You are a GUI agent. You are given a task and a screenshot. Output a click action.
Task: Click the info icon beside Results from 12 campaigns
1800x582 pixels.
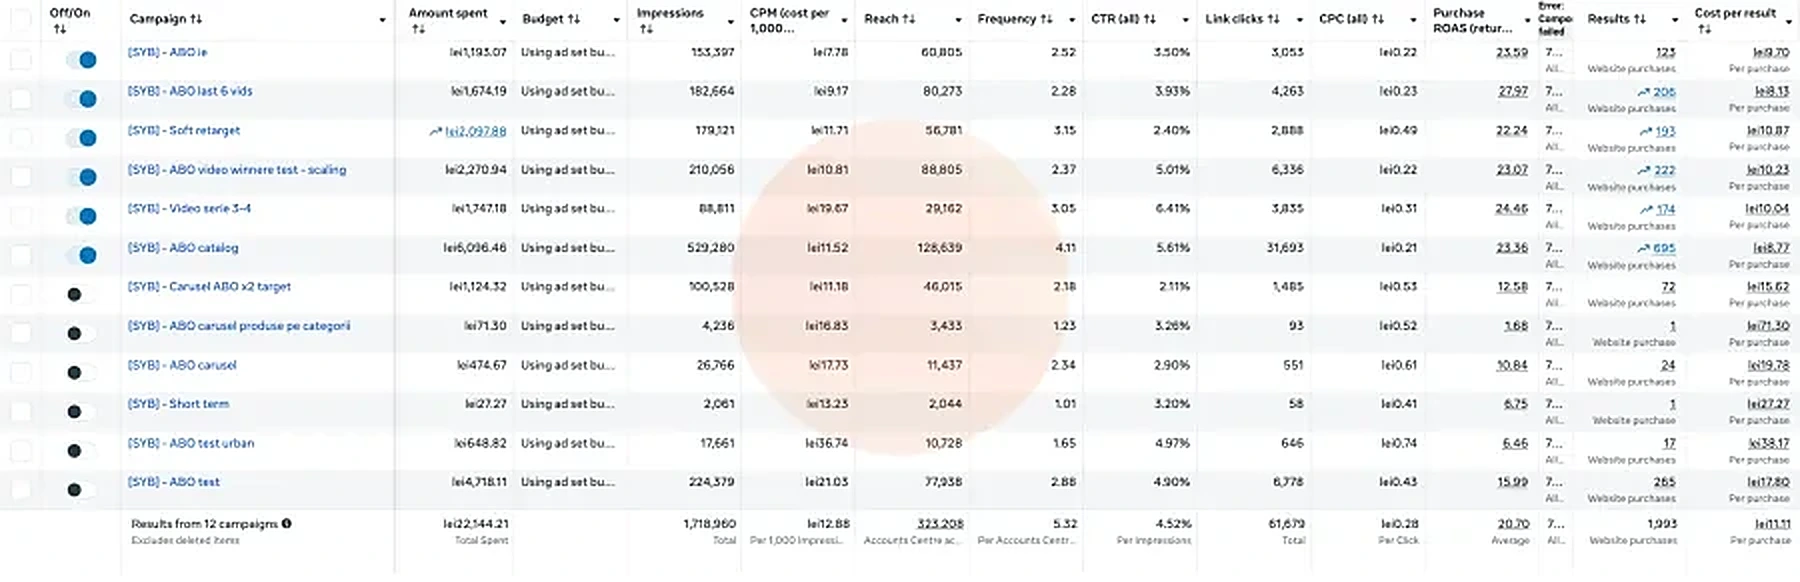[x=286, y=523]
